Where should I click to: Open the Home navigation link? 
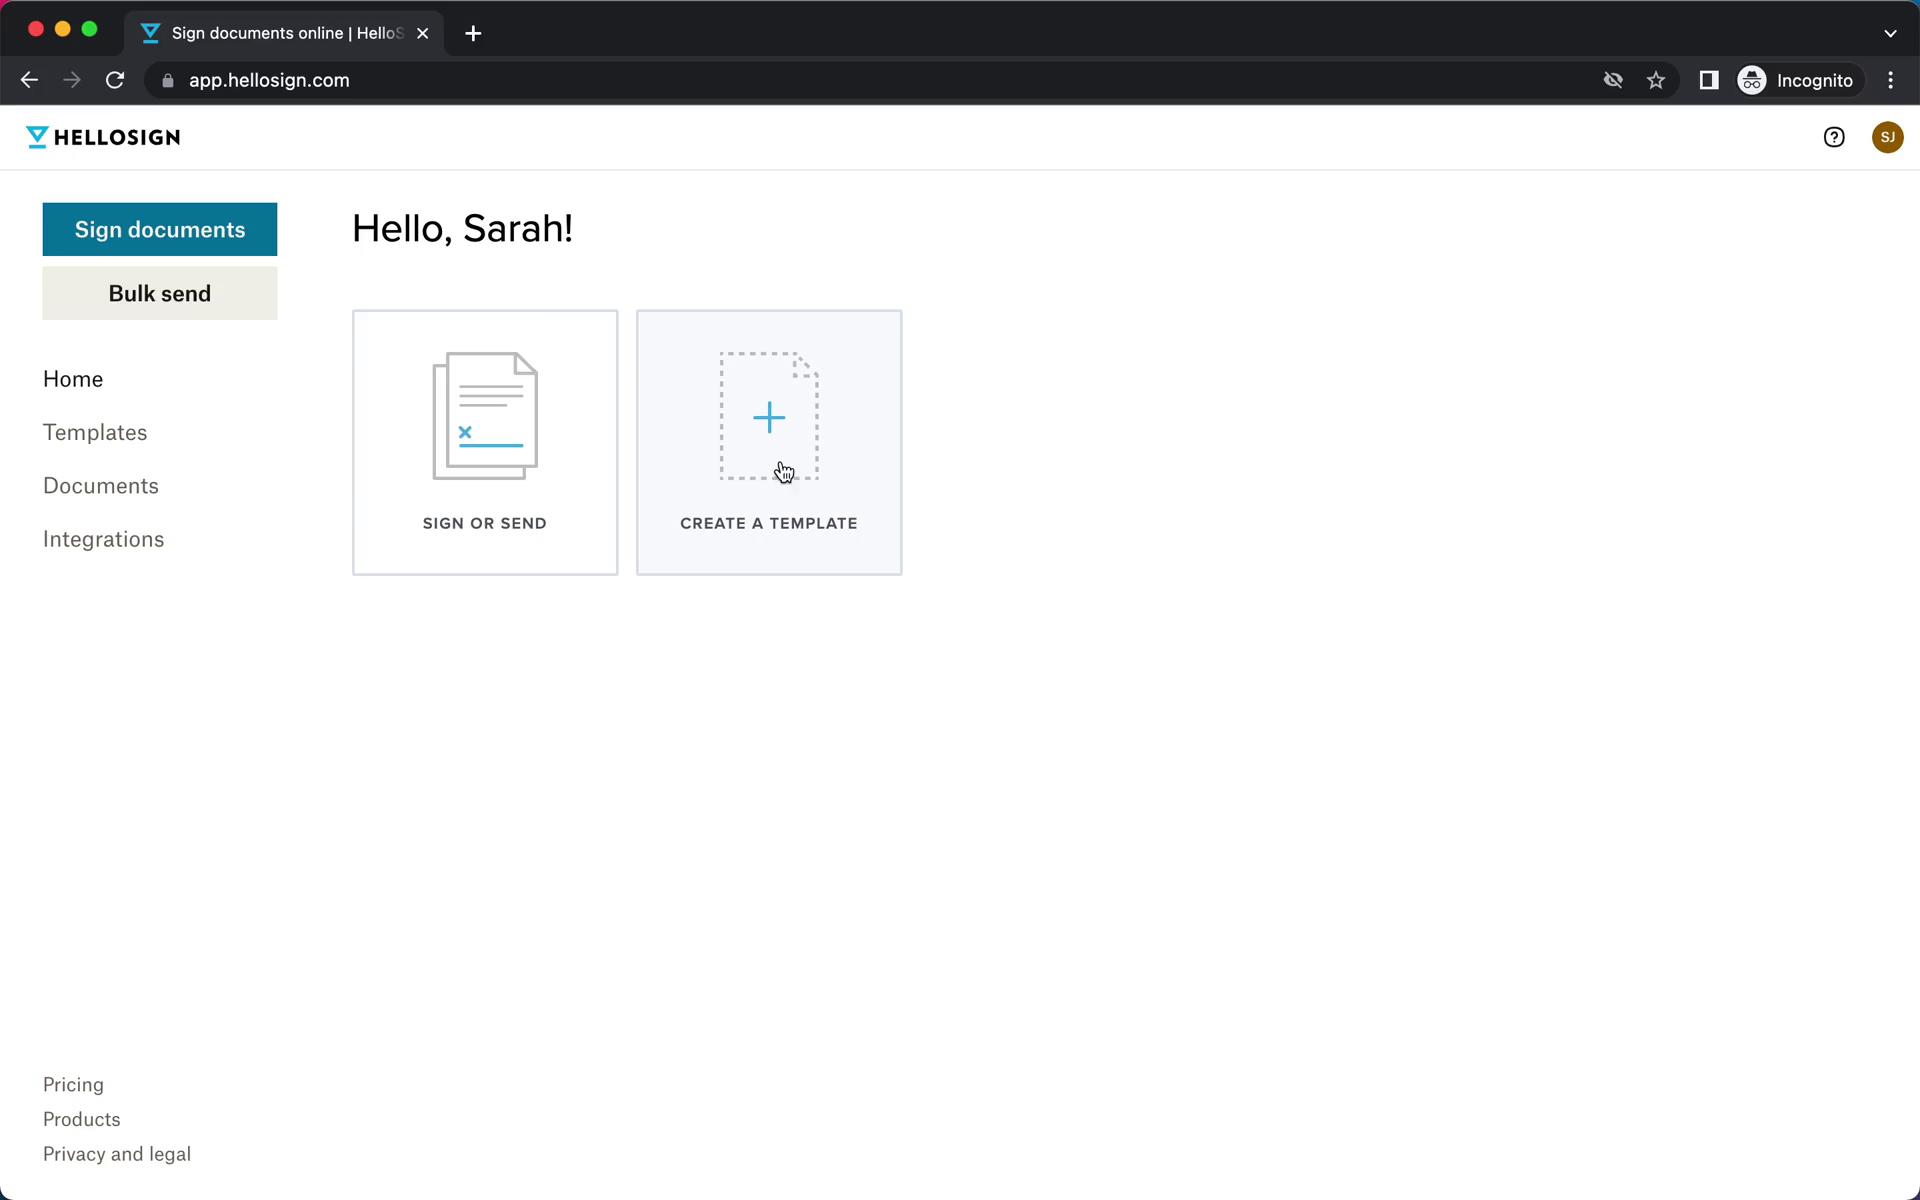[73, 377]
